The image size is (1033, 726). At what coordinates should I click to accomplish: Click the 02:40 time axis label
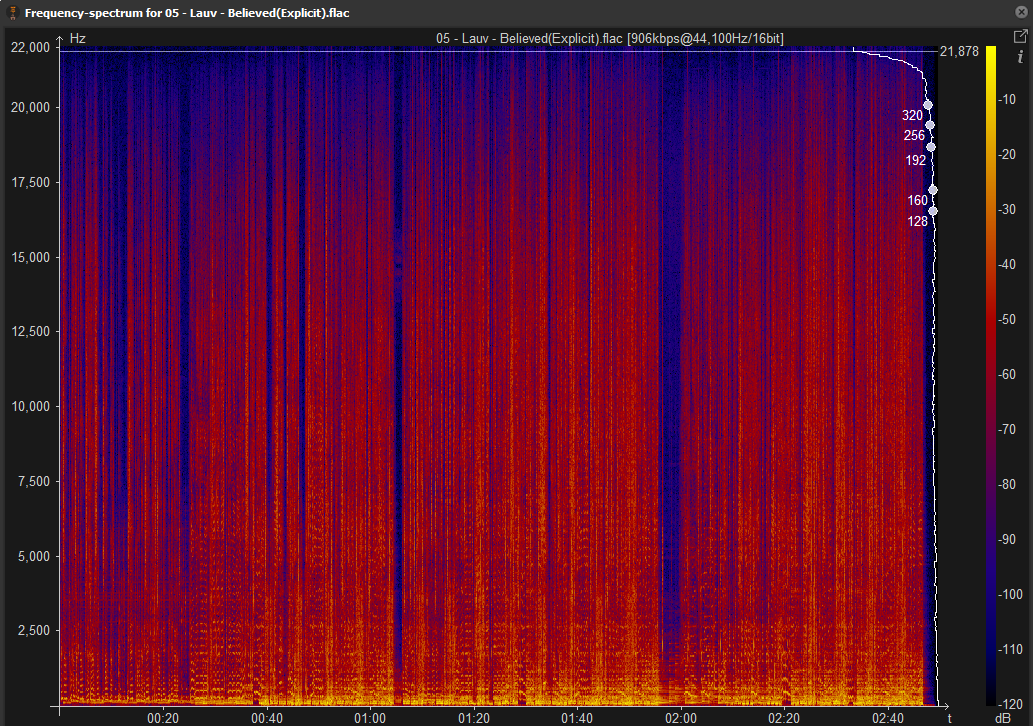(x=888, y=718)
